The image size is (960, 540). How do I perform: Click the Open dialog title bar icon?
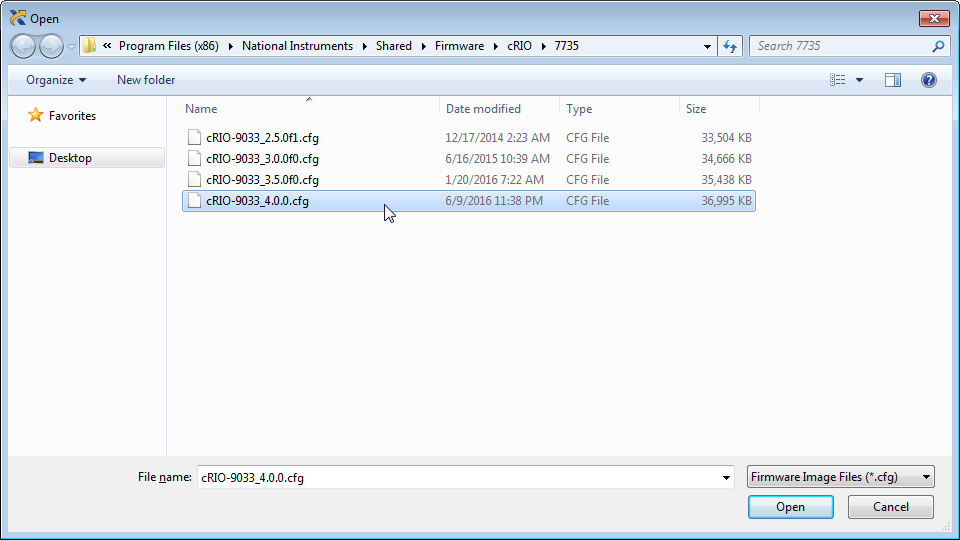(18, 18)
